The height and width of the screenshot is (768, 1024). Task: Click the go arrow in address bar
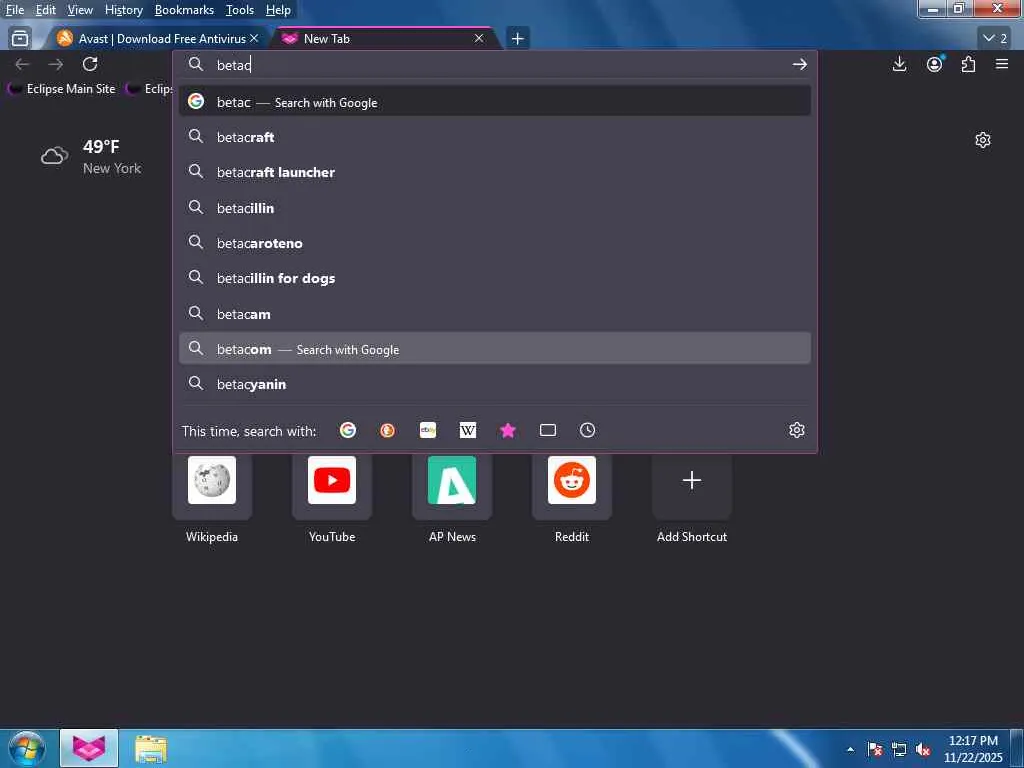799,64
